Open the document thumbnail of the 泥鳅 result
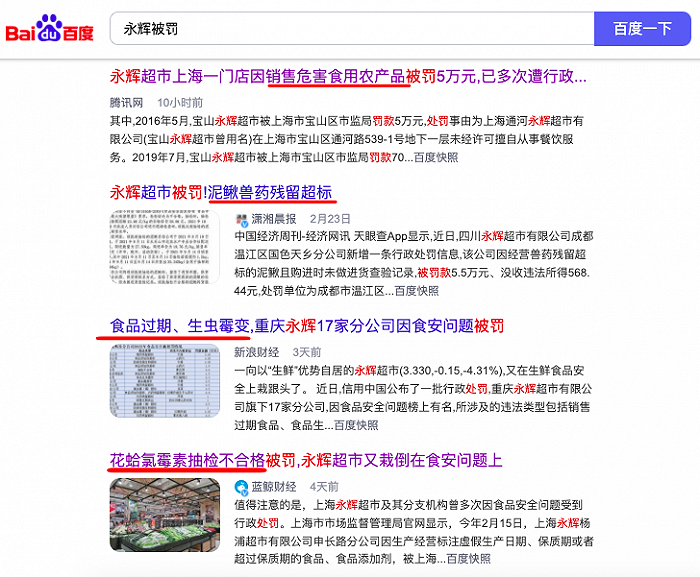The image size is (700, 577). point(165,247)
